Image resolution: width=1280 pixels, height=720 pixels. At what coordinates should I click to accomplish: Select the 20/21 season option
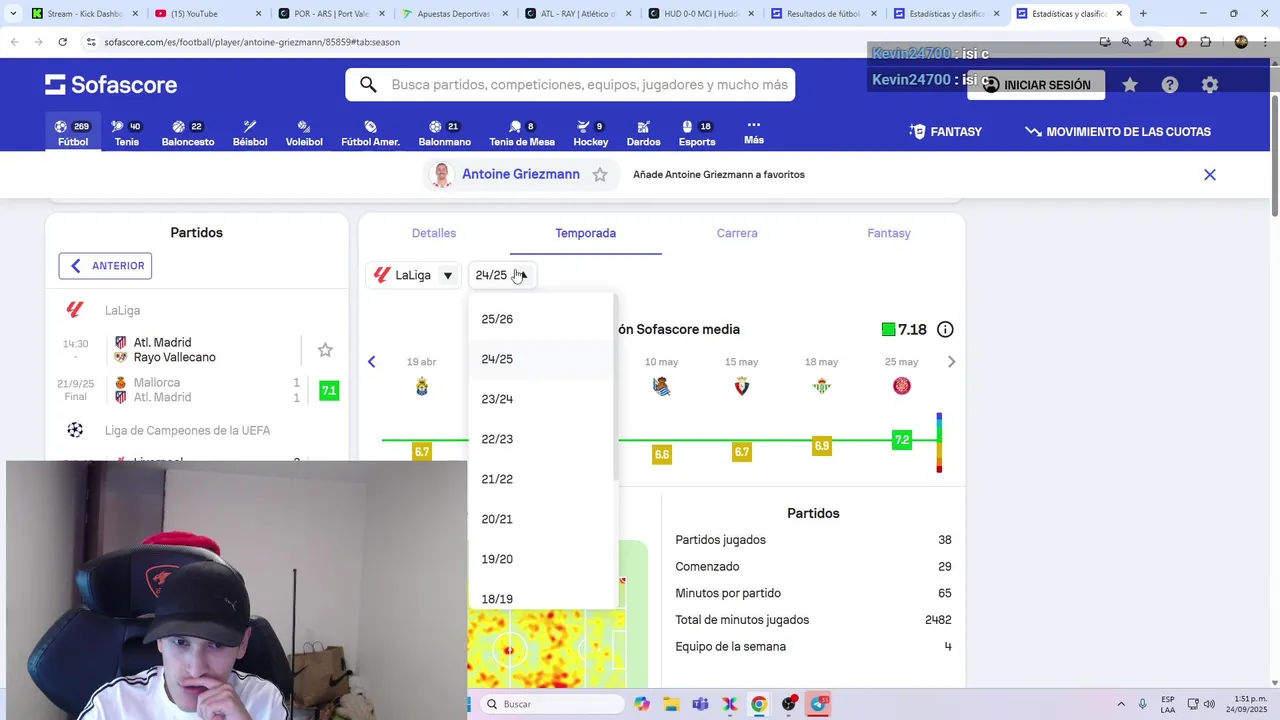coord(541,519)
